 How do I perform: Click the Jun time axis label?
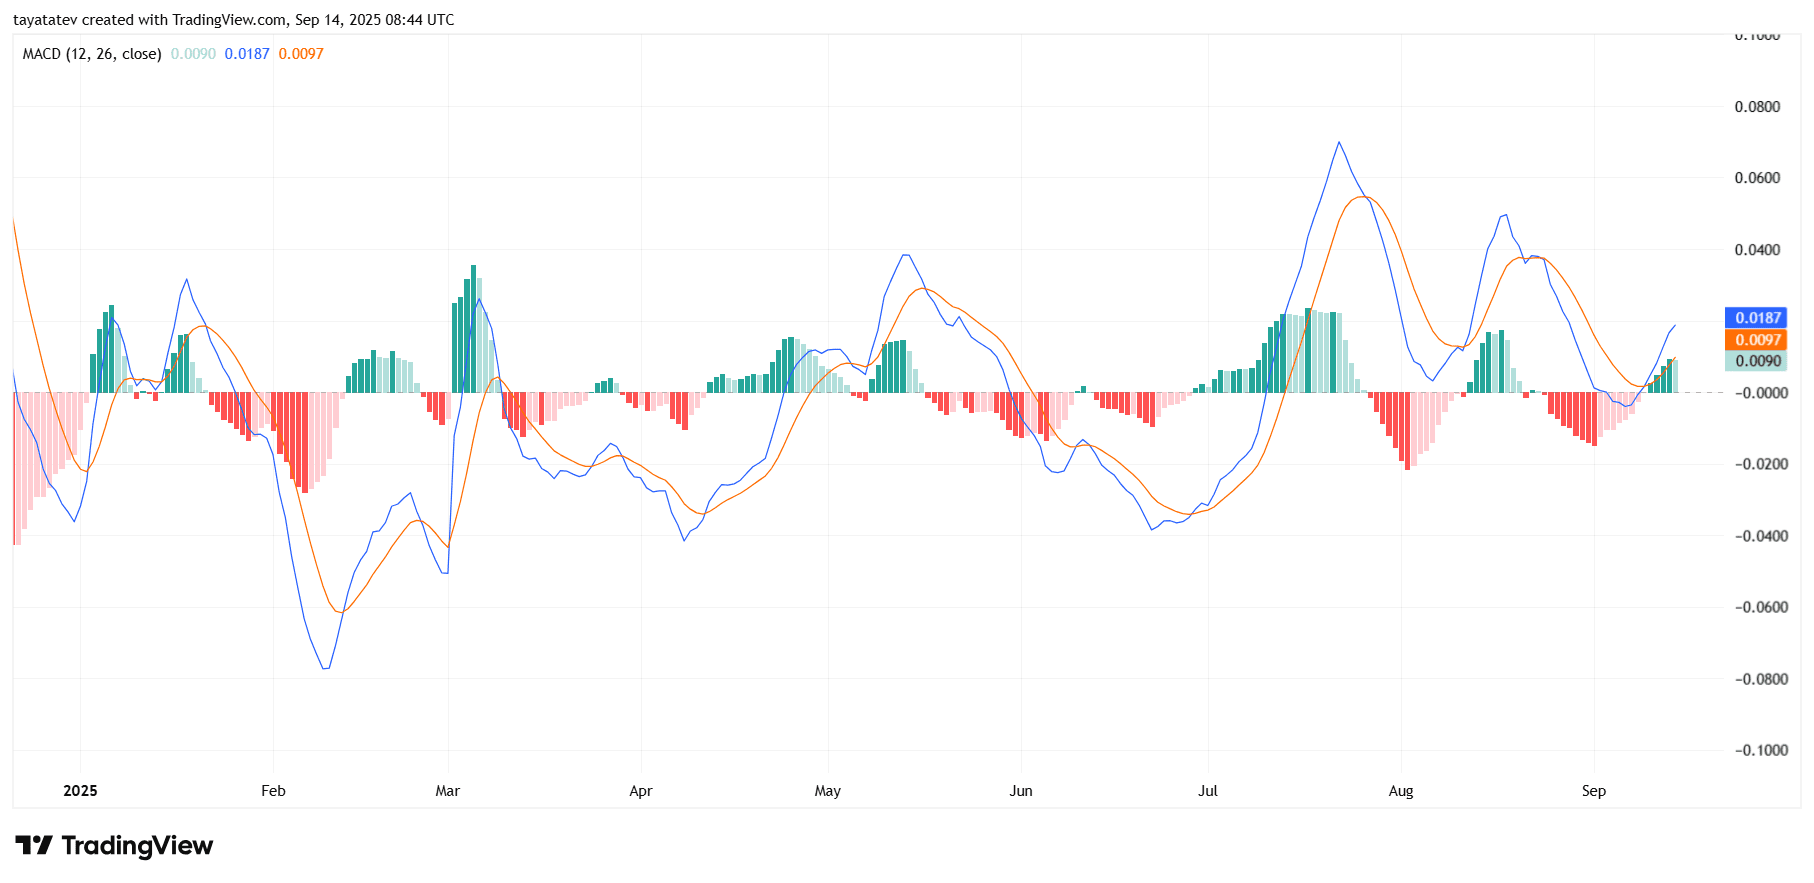tap(1021, 791)
